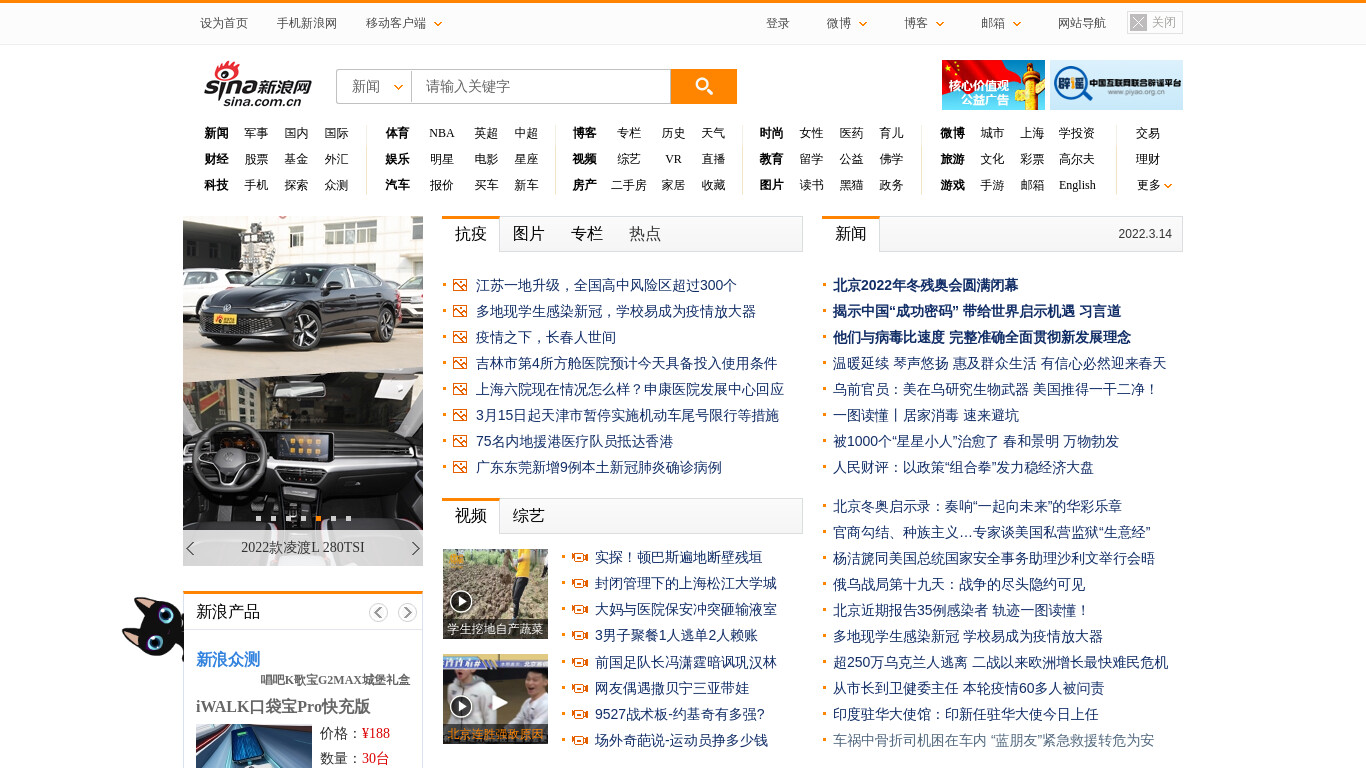Switch to the 抗疫 tab
Screen dimensions: 1366x768
[x=471, y=234]
